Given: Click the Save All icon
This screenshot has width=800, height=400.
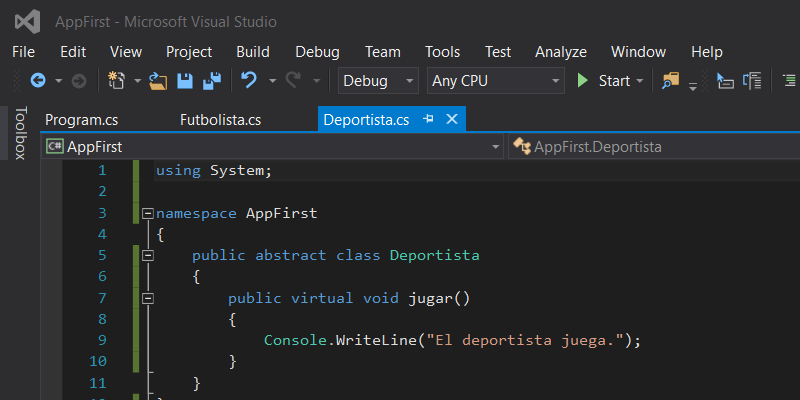Looking at the screenshot, I should [x=212, y=81].
